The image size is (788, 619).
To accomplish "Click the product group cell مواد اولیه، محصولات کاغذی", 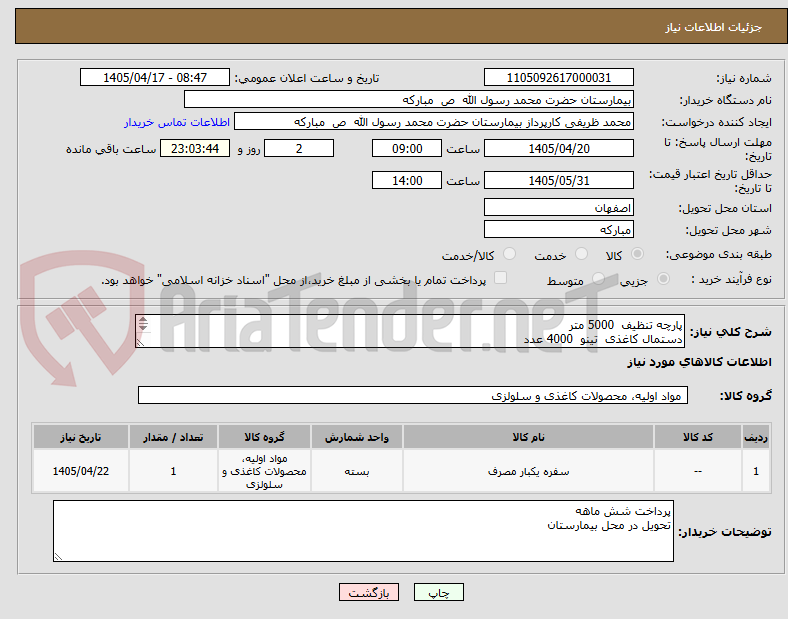I will pyautogui.click(x=264, y=471).
